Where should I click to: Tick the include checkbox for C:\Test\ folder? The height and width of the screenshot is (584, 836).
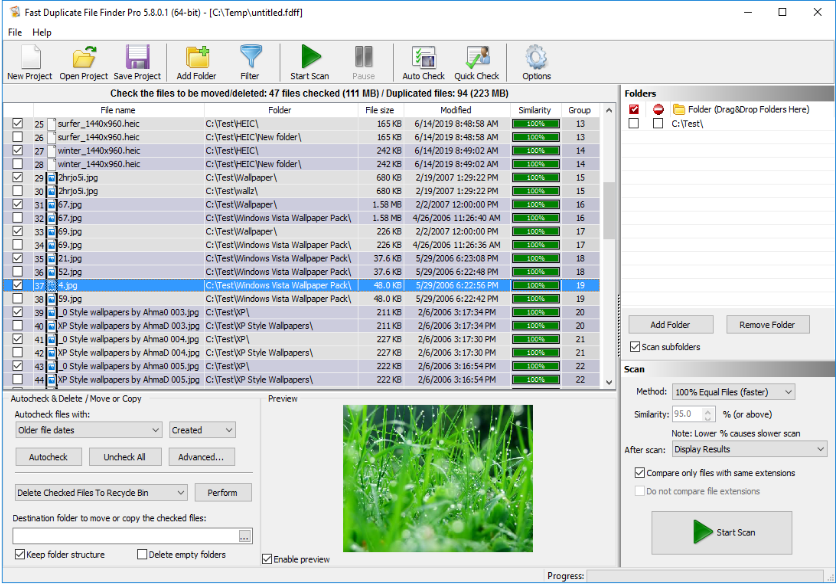tap(633, 124)
